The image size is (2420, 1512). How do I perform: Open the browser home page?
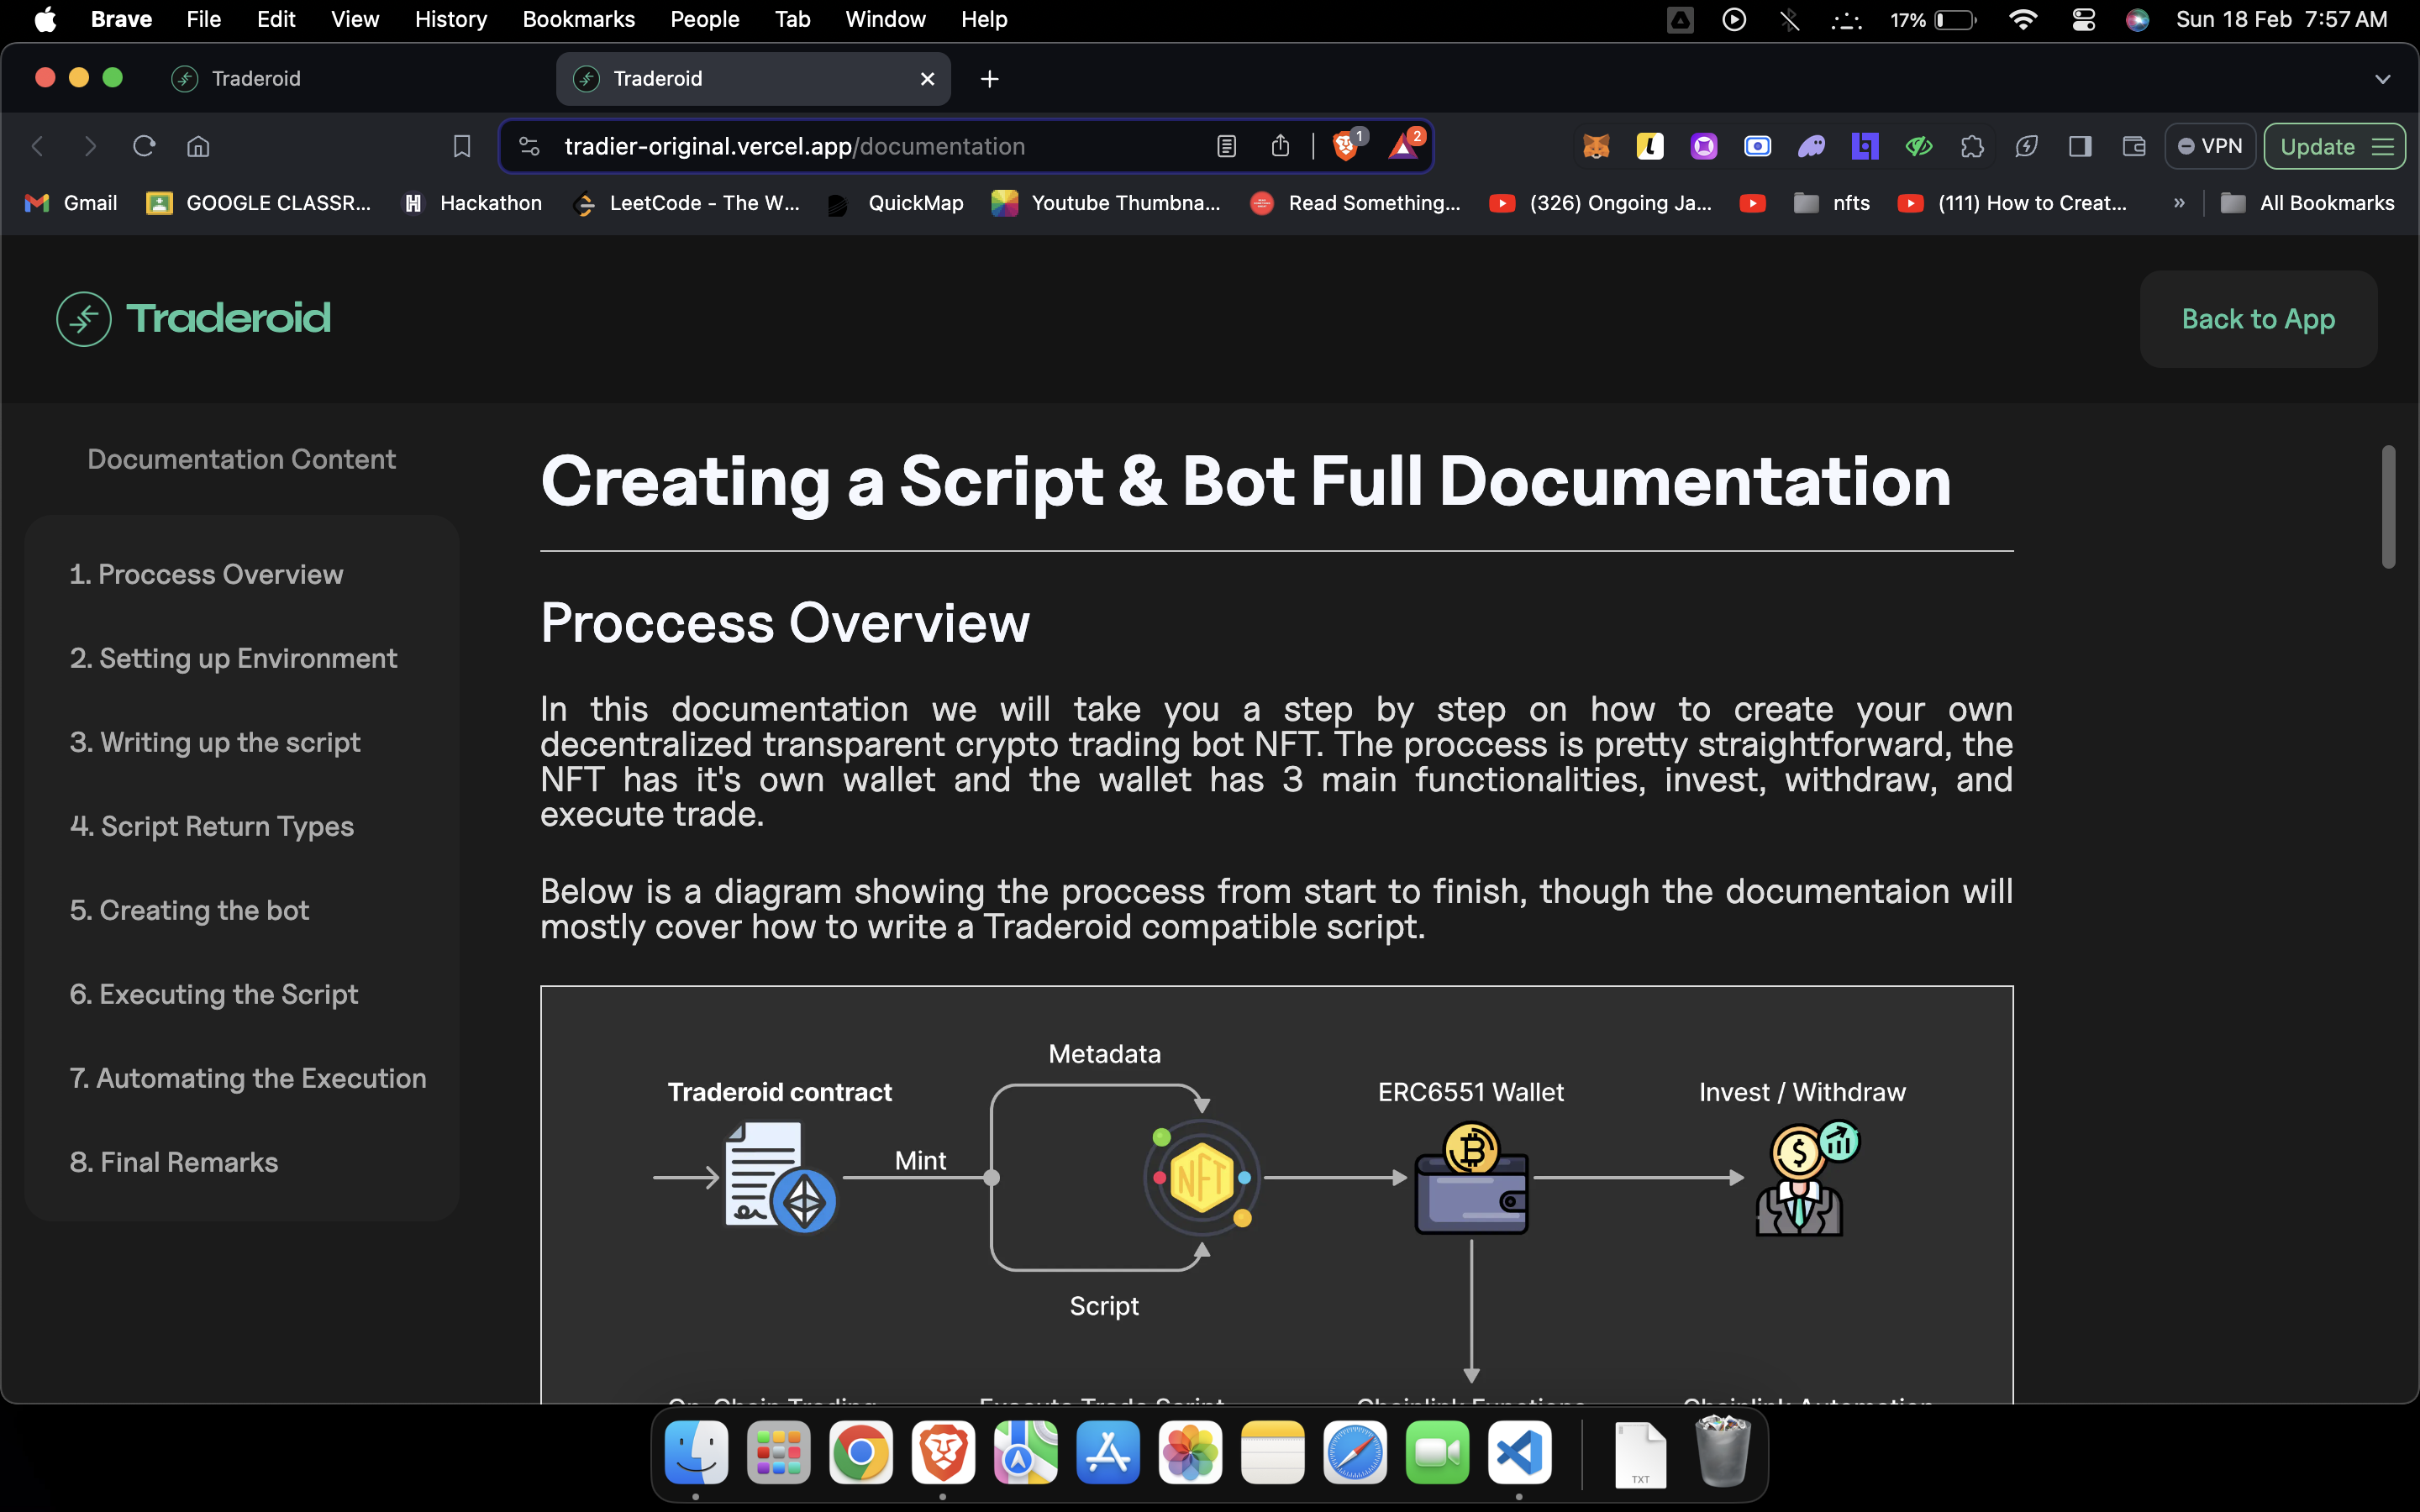click(198, 146)
